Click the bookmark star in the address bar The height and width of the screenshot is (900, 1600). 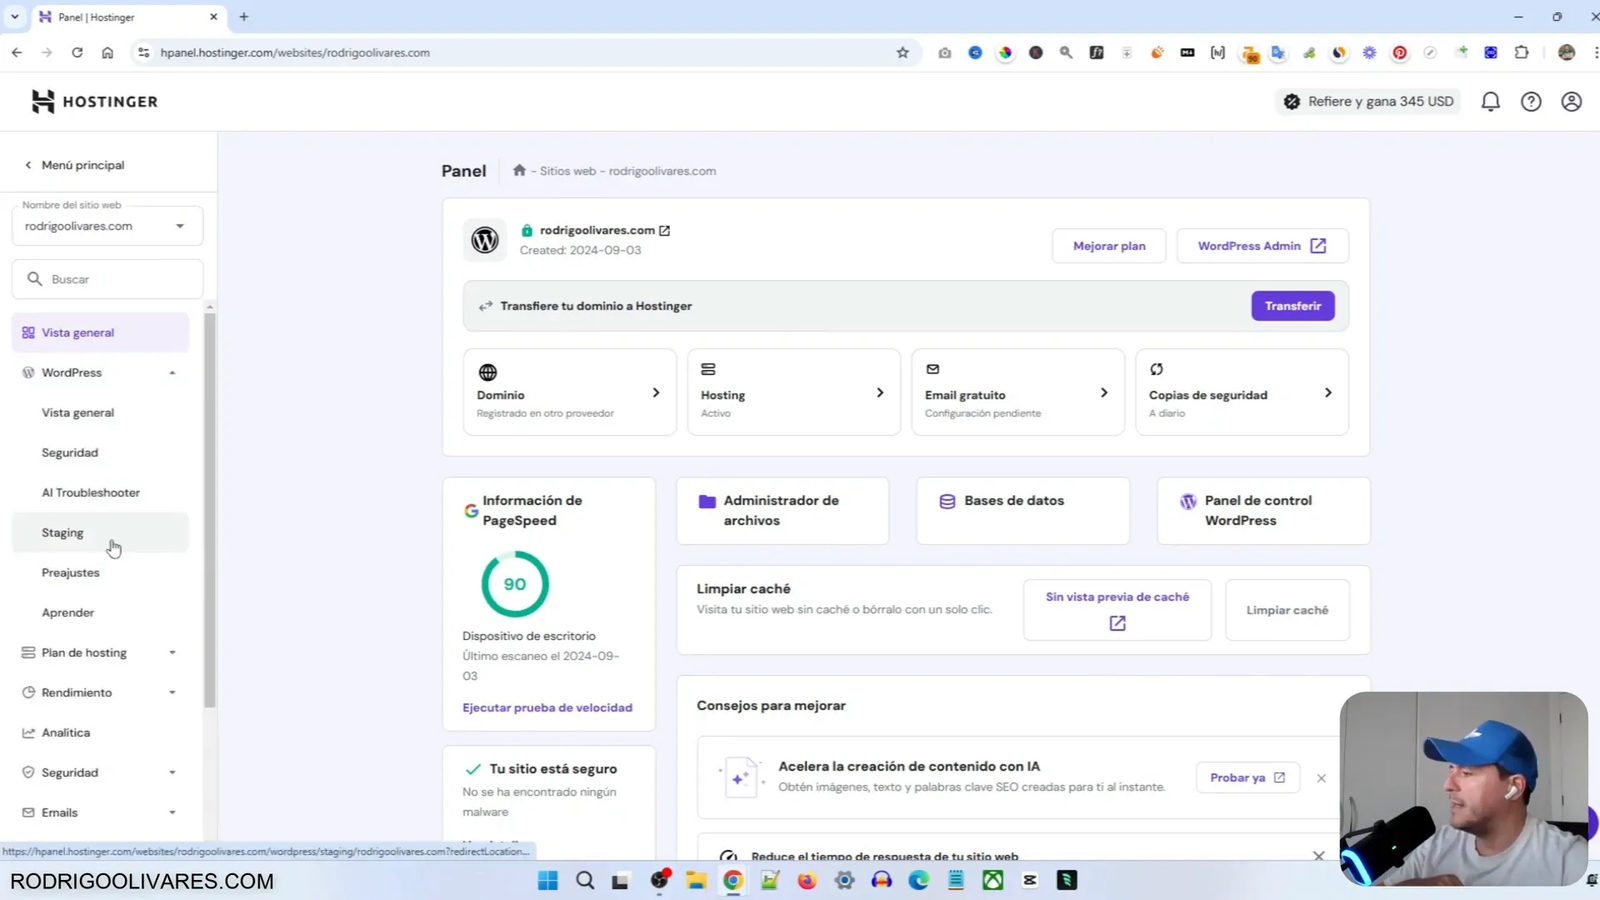pyautogui.click(x=902, y=52)
